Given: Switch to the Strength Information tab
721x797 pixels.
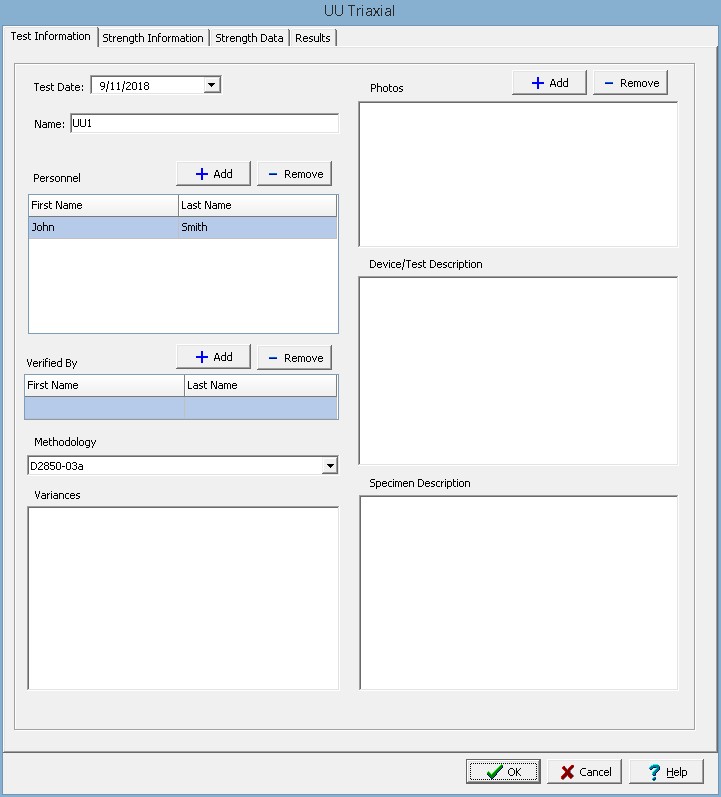Looking at the screenshot, I should coord(153,38).
